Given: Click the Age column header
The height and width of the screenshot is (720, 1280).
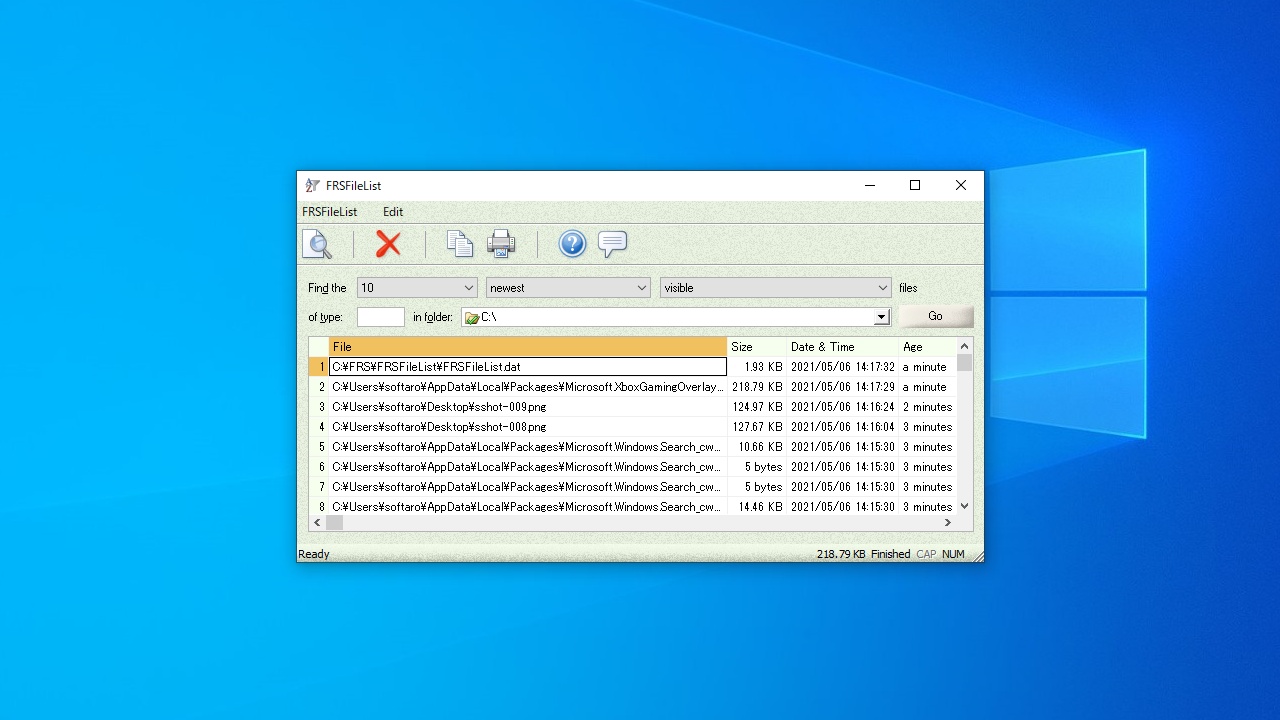Looking at the screenshot, I should pyautogui.click(x=927, y=347).
